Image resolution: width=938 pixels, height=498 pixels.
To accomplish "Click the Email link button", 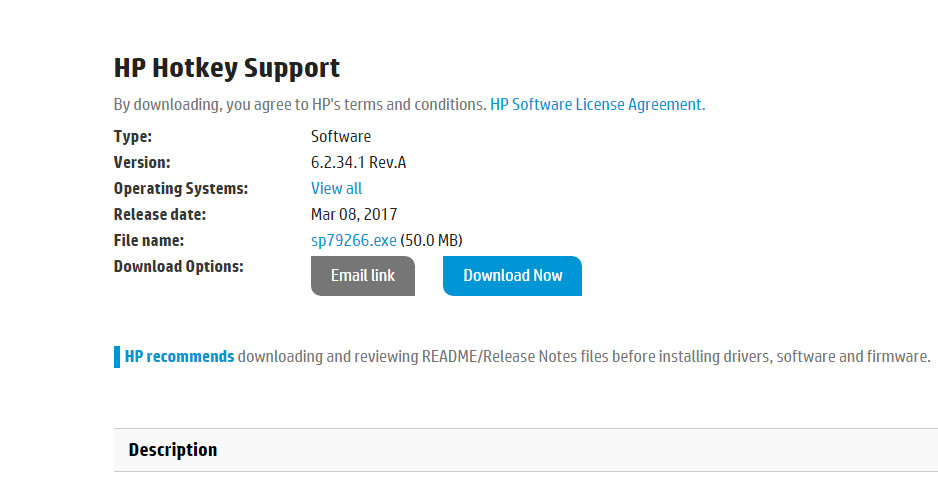I will pos(363,276).
